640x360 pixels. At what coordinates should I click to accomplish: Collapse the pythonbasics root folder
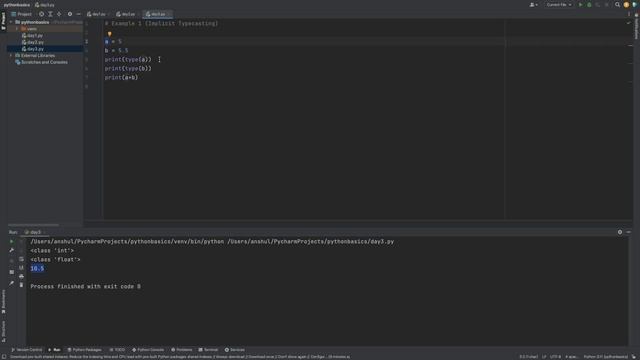[x=11, y=22]
